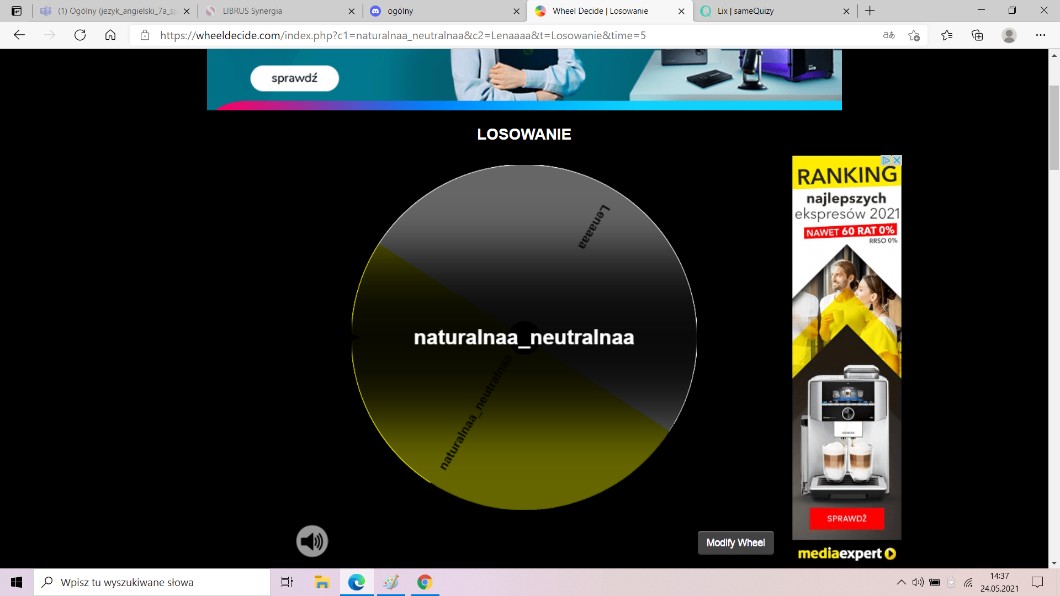Refresh the Wheel Decide page
1060x596 pixels.
(x=80, y=35)
